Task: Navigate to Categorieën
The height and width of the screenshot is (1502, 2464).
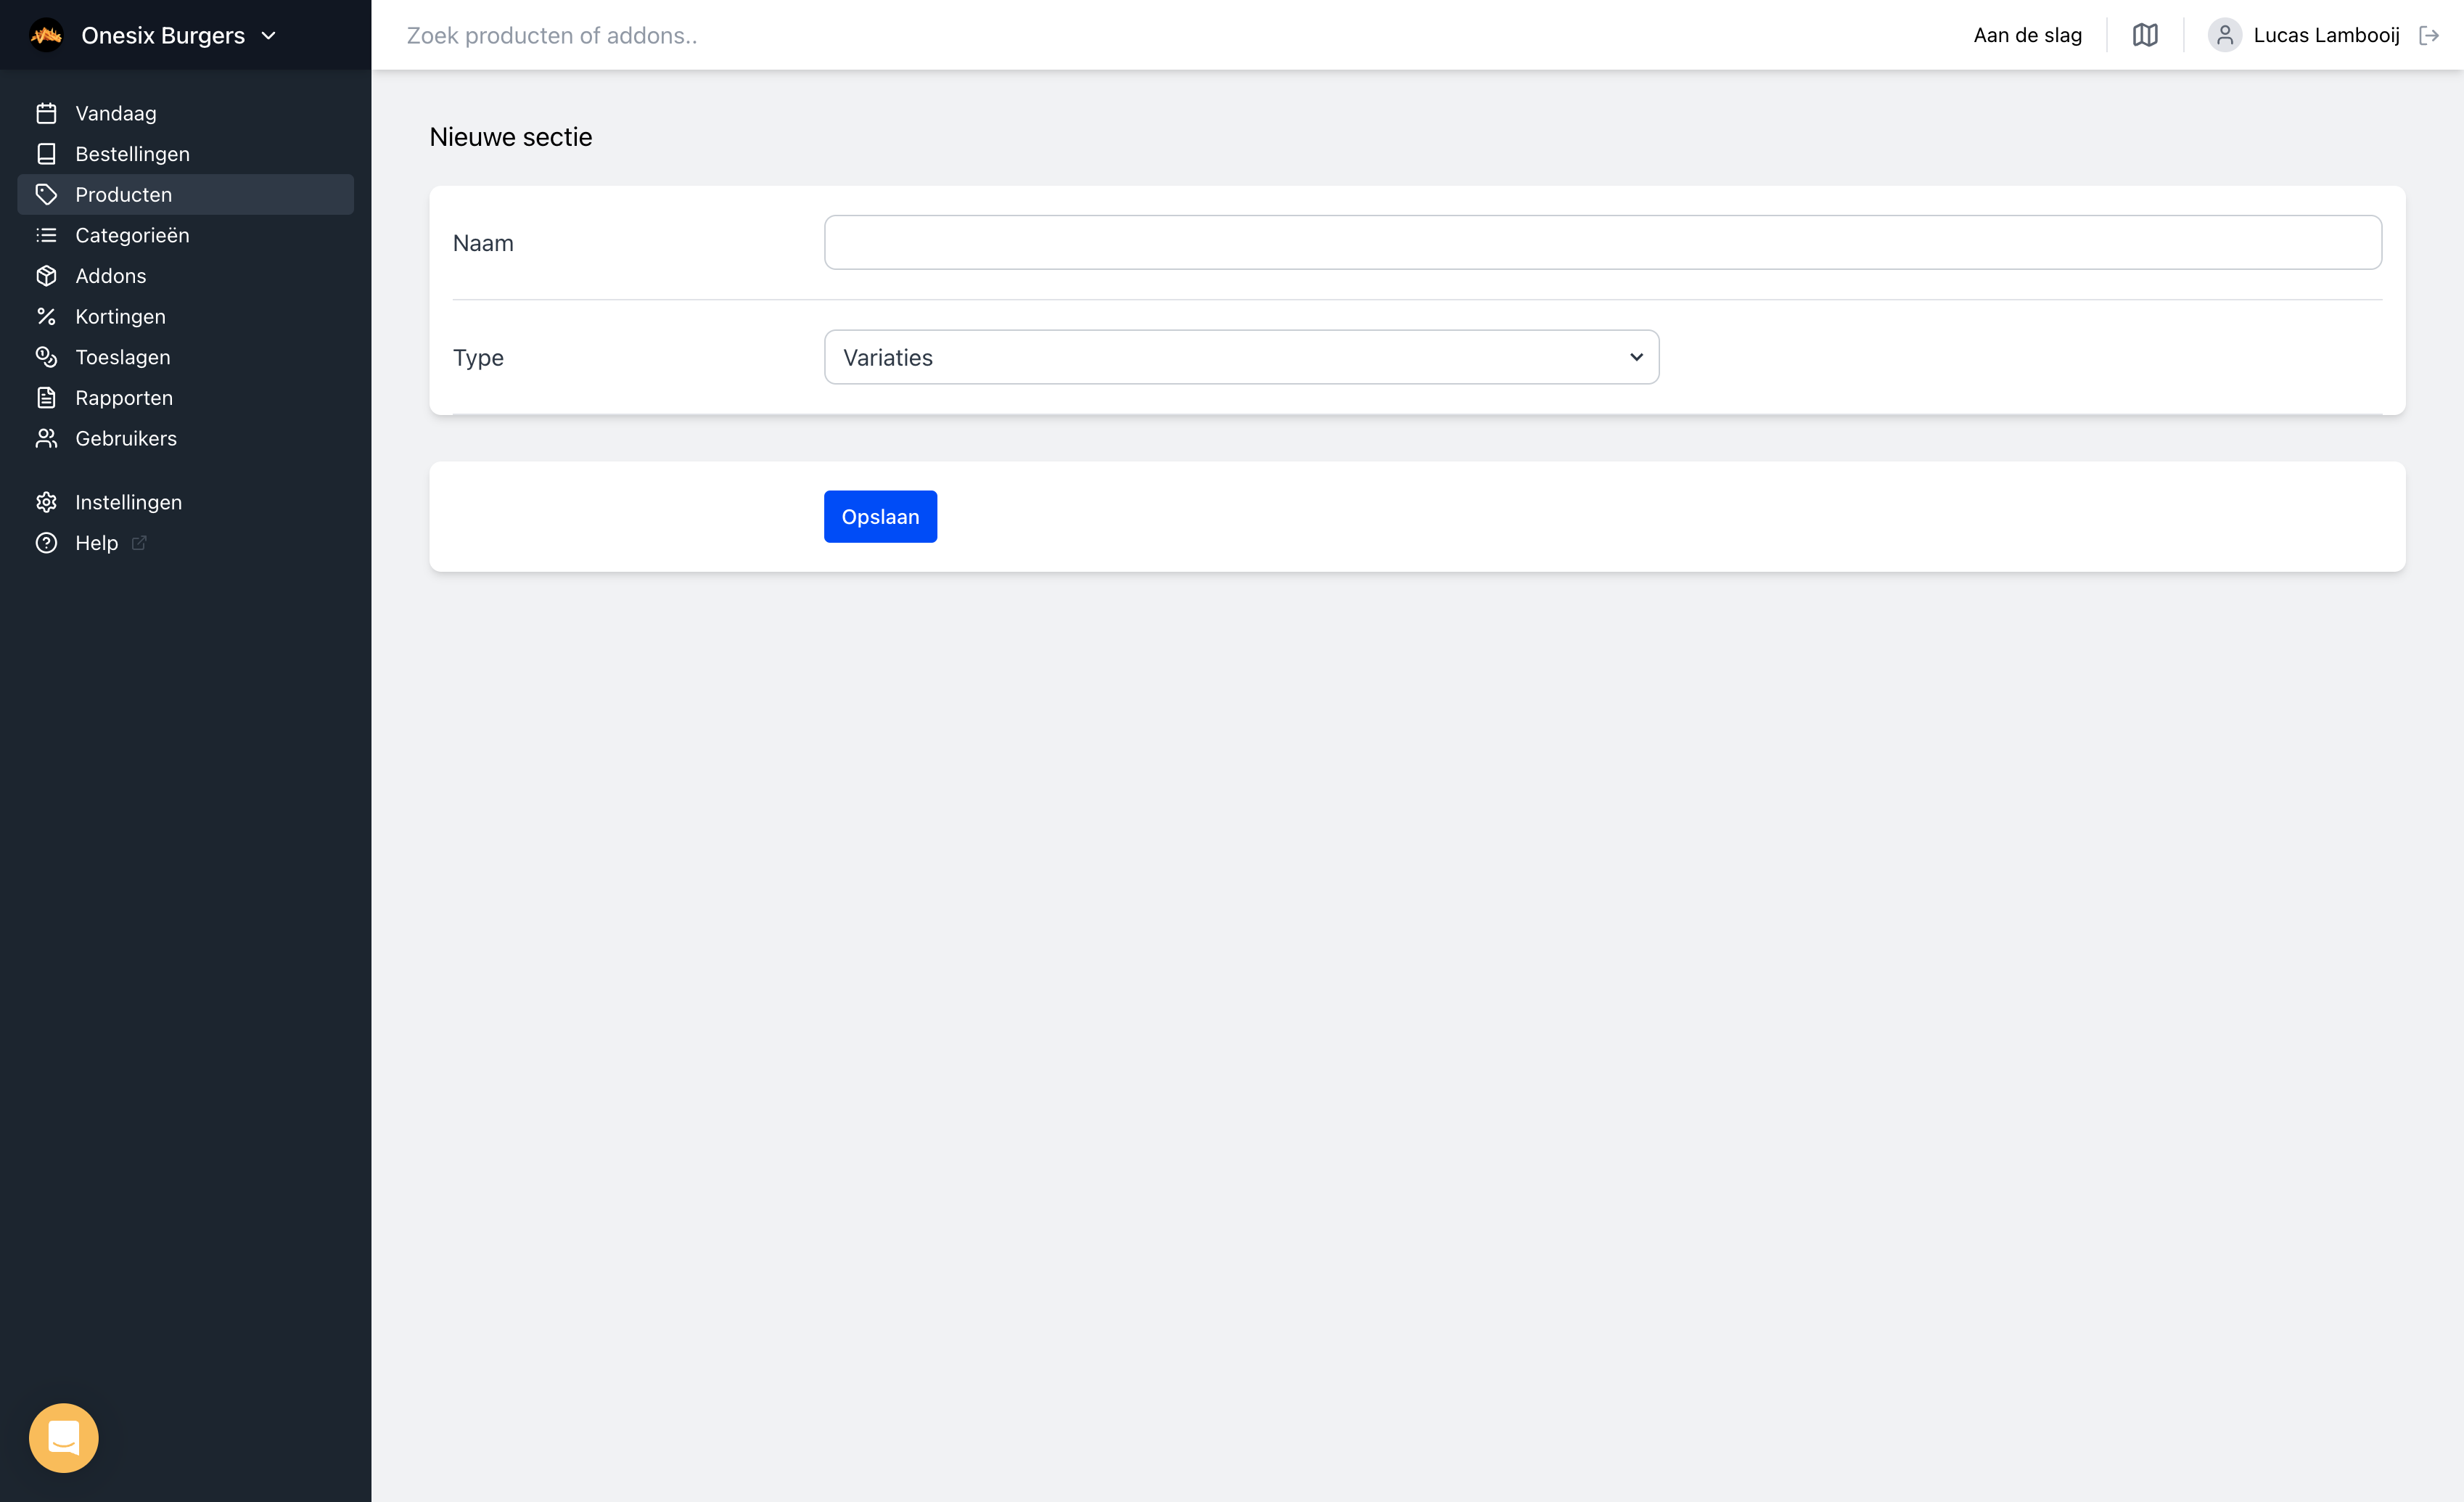Action: click(185, 235)
